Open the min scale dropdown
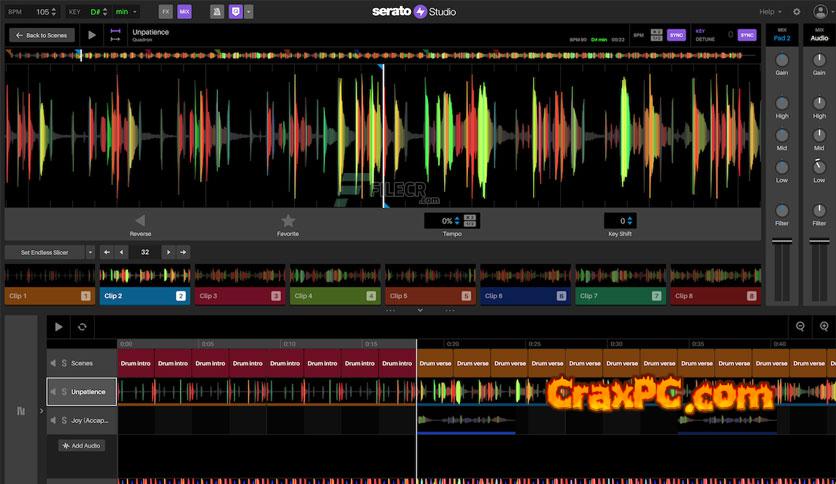The width and height of the screenshot is (836, 484). (x=126, y=12)
